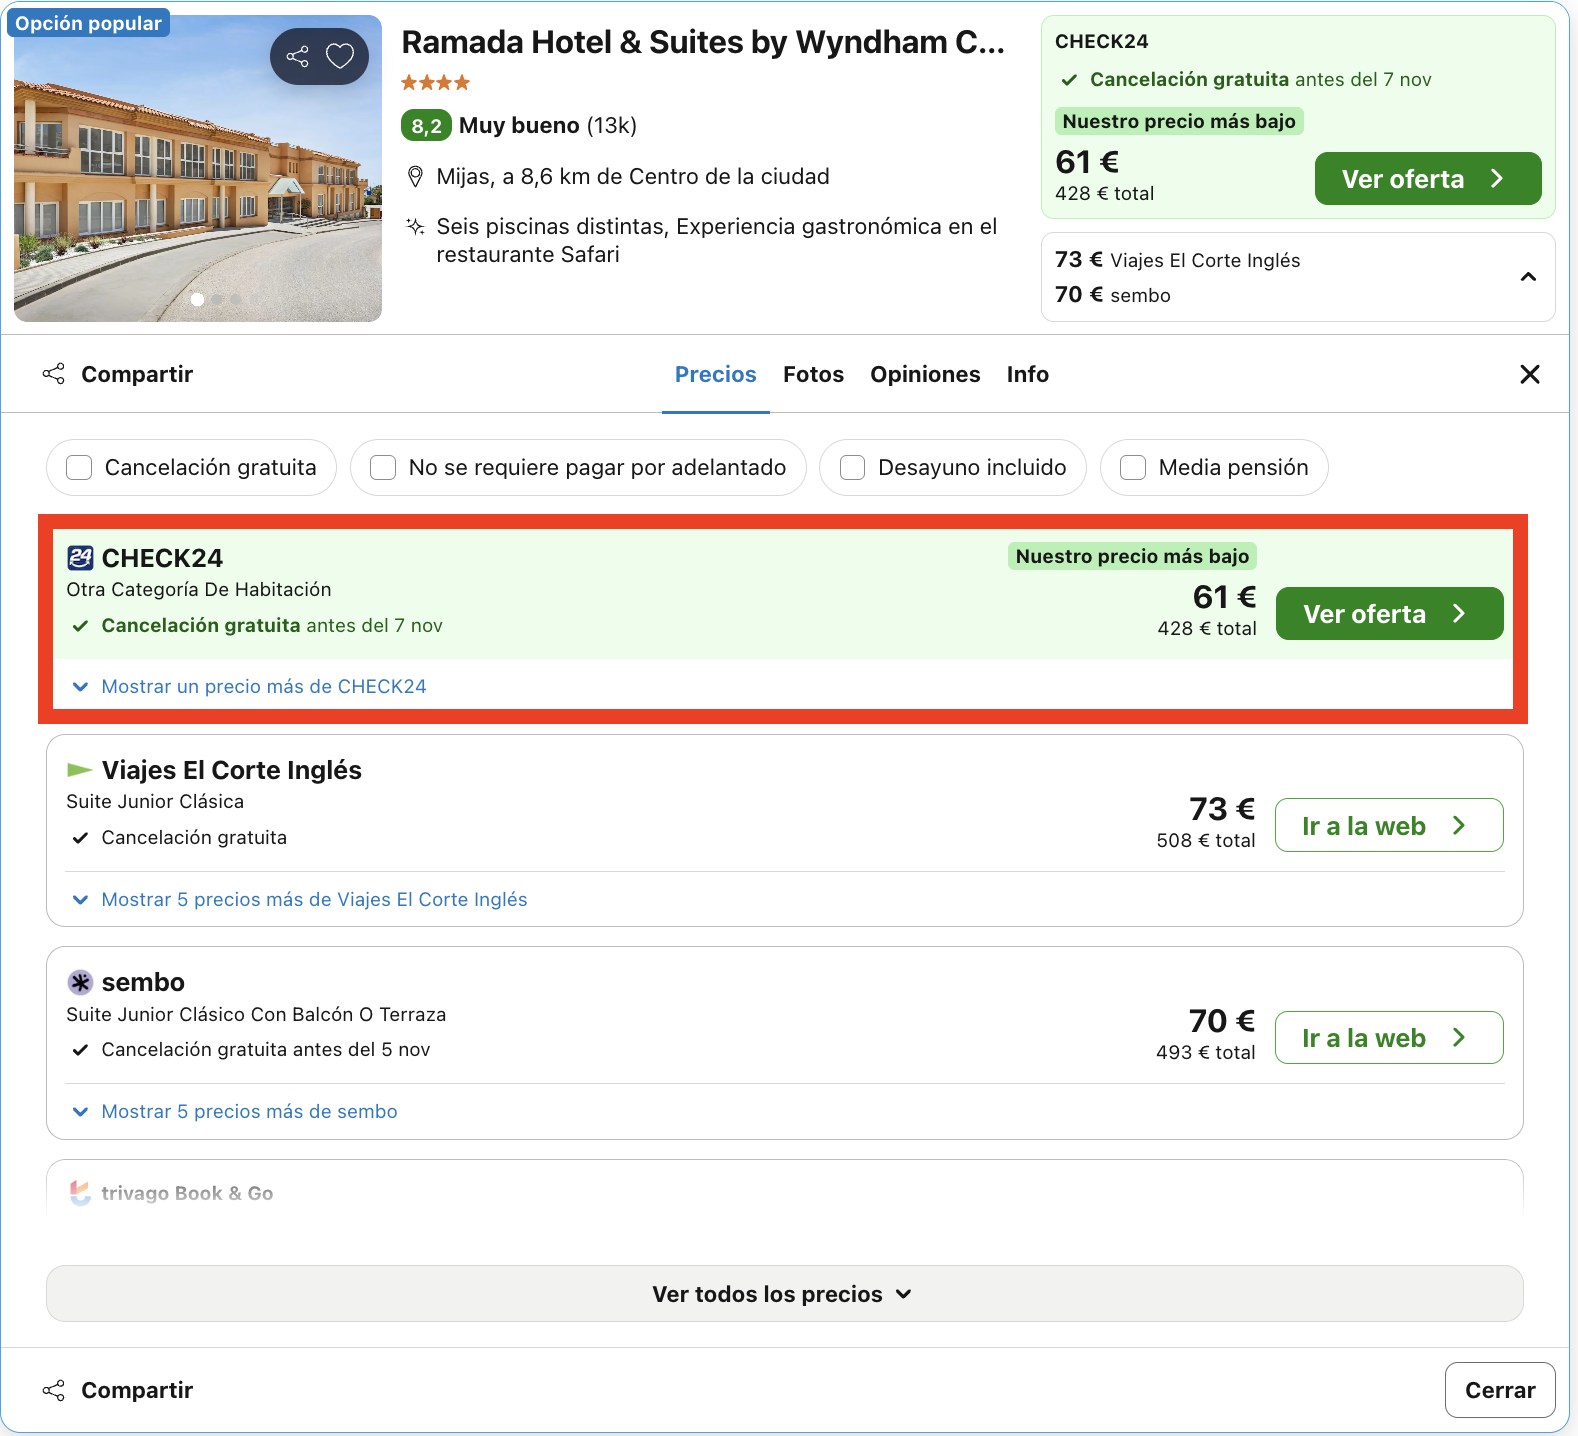
Task: Click the sparkle highlights icon beside Seis piscinas
Action: pos(415,227)
